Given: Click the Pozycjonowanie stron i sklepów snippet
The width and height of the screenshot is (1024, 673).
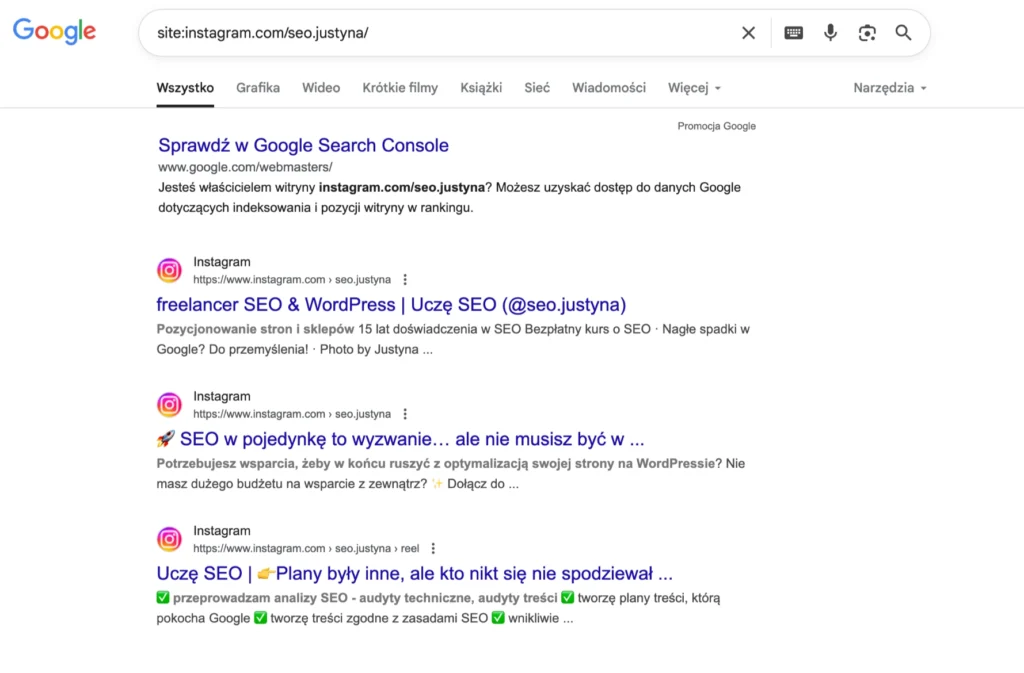Looking at the screenshot, I should [453, 339].
